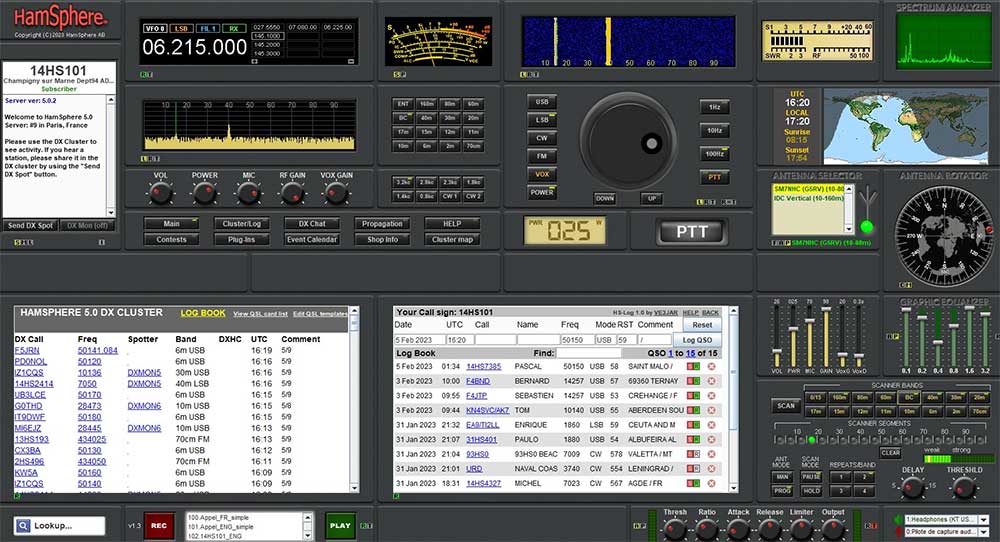
Task: Open the audio capture device dropdown
Action: (x=983, y=532)
